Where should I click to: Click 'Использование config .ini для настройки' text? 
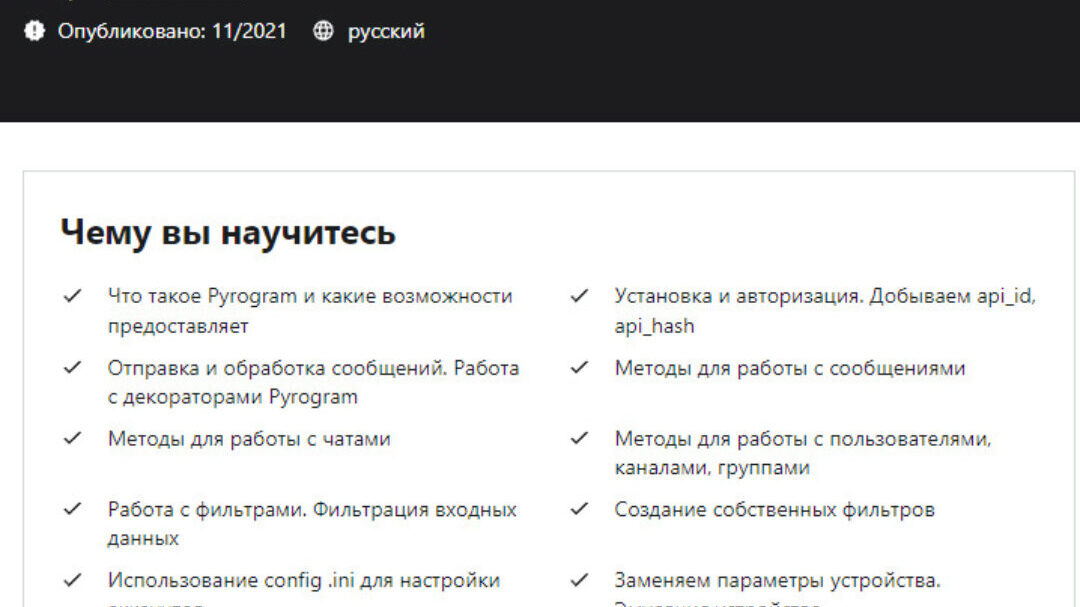(303, 580)
